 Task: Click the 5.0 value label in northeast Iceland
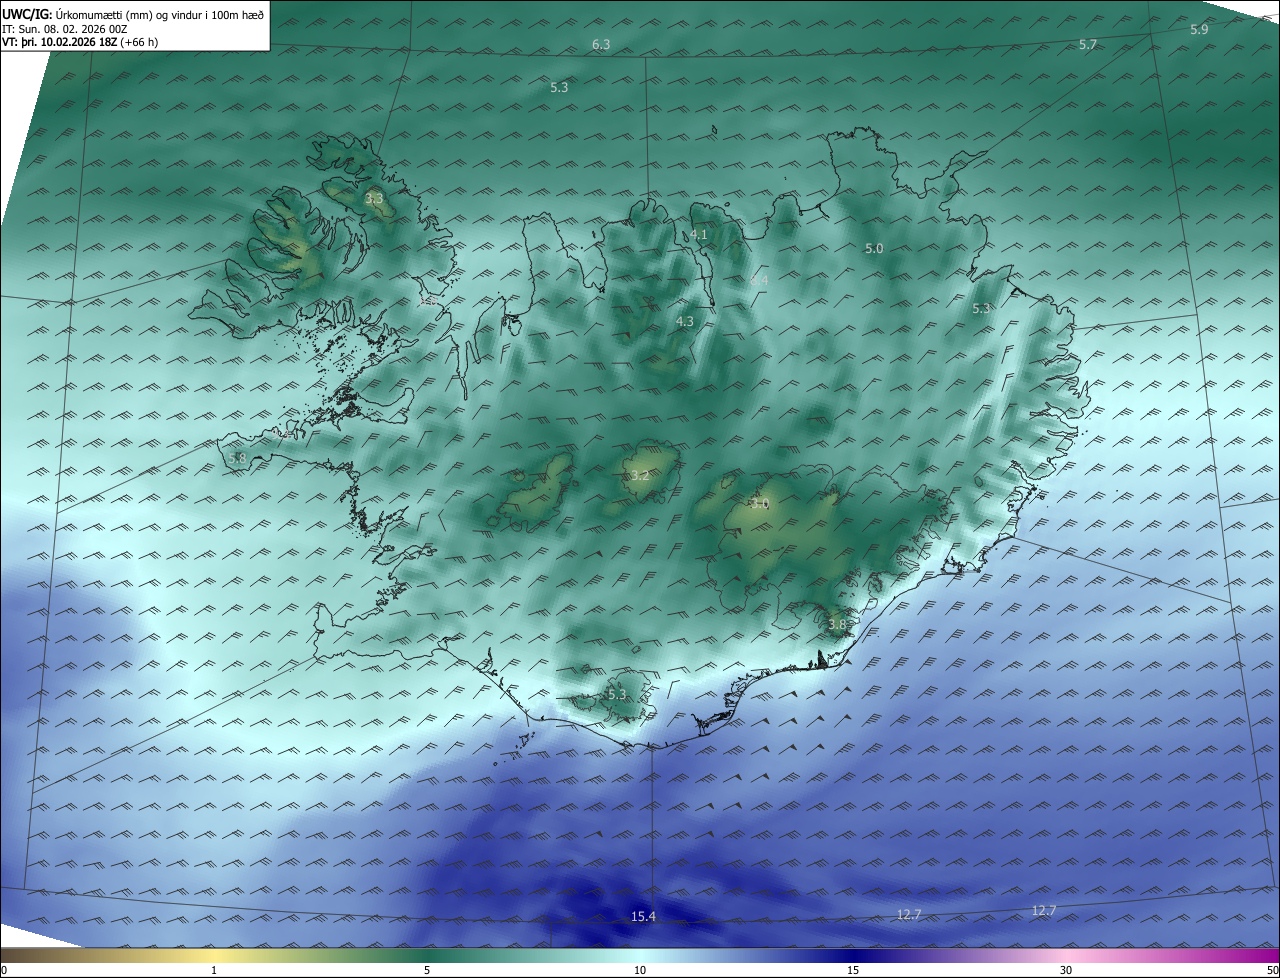[874, 248]
